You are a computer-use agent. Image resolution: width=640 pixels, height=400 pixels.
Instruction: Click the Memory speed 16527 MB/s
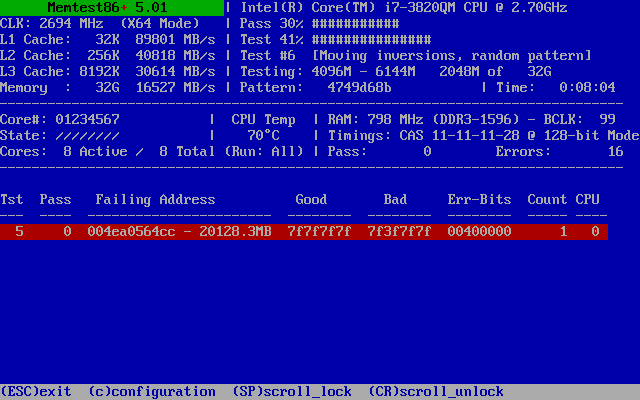[175, 87]
